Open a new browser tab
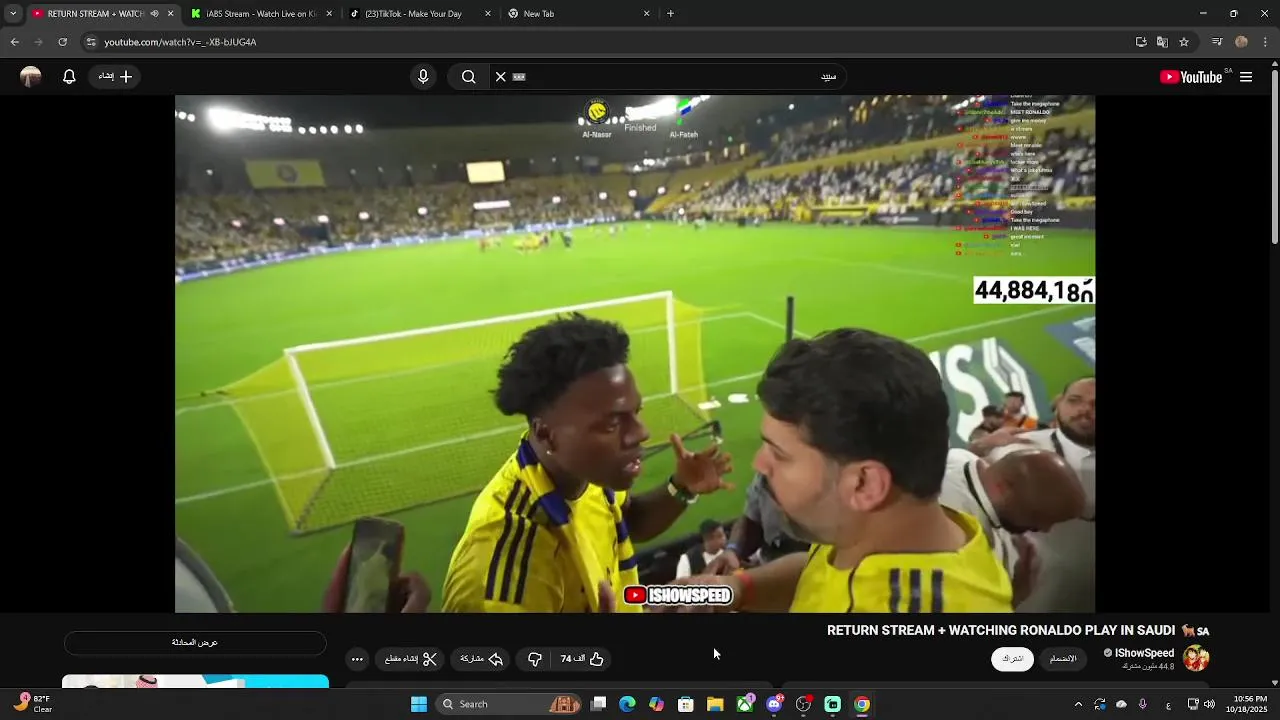The height and width of the screenshot is (720, 1280). tap(670, 14)
